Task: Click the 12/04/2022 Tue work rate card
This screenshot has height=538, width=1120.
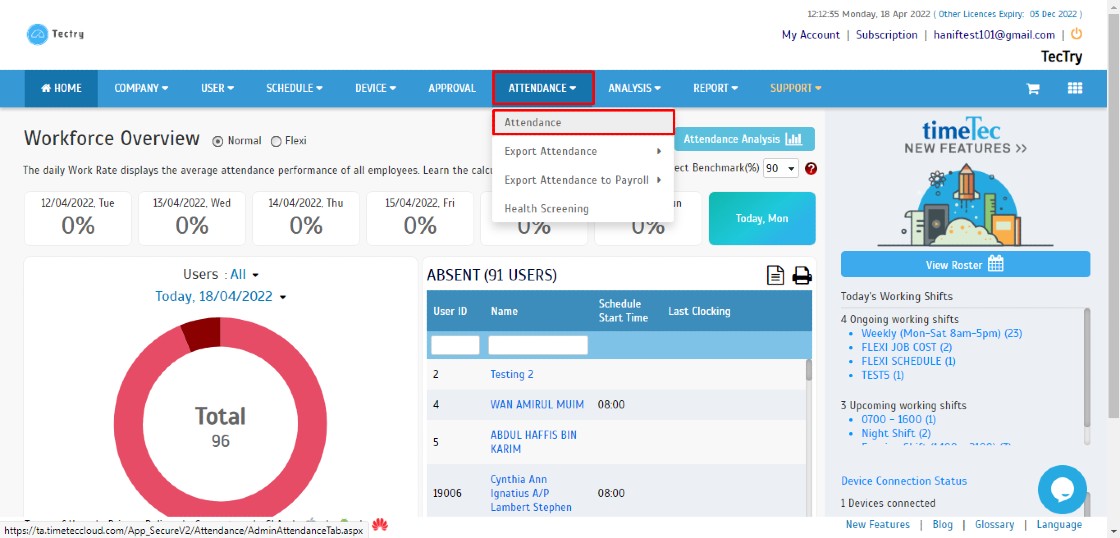Action: [78, 219]
